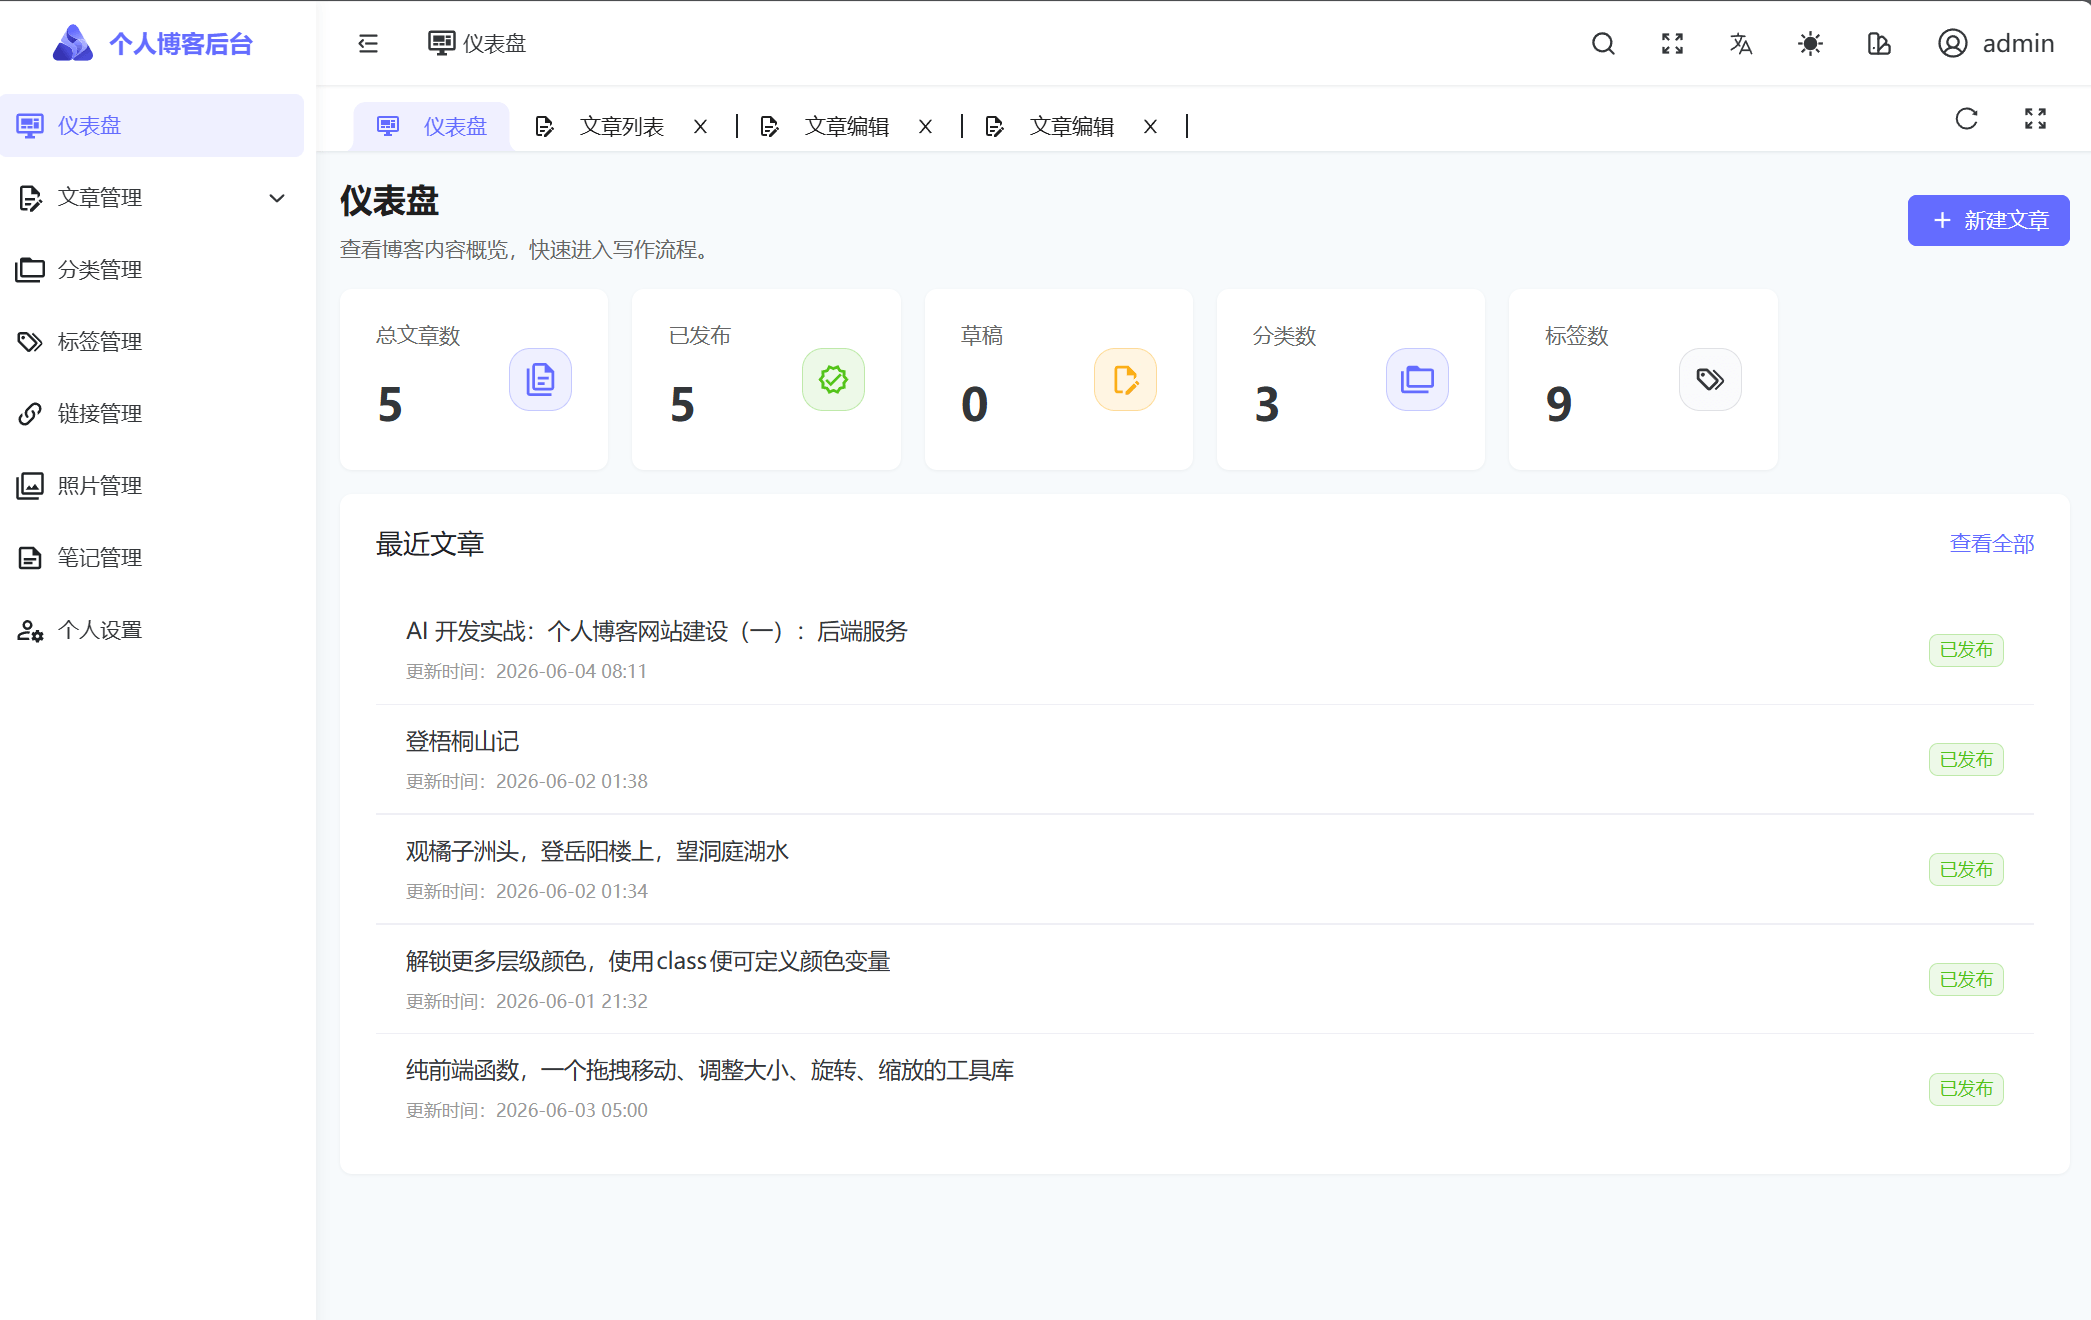
Task: Maximize the content area icon
Action: pos(2035,119)
